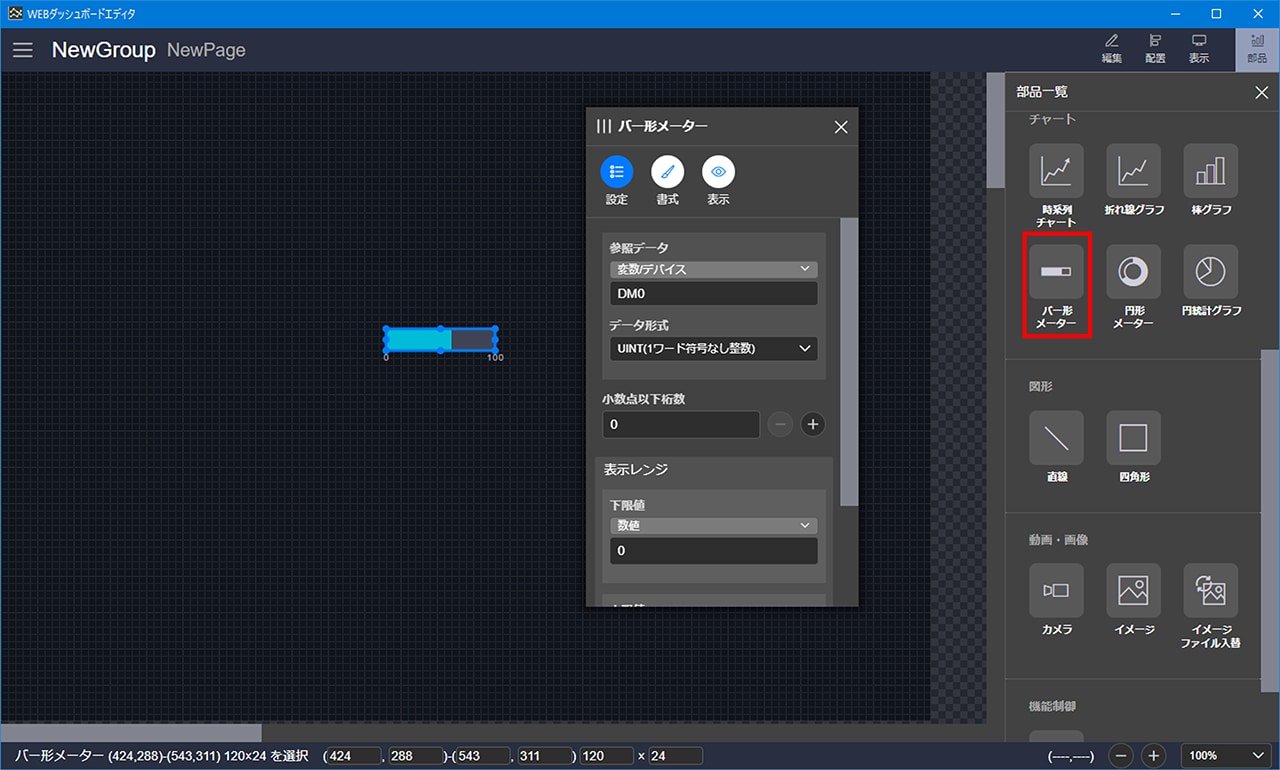Open the 参照データ 変数/デバイス dropdown
The width and height of the screenshot is (1280, 770).
pyautogui.click(x=713, y=269)
